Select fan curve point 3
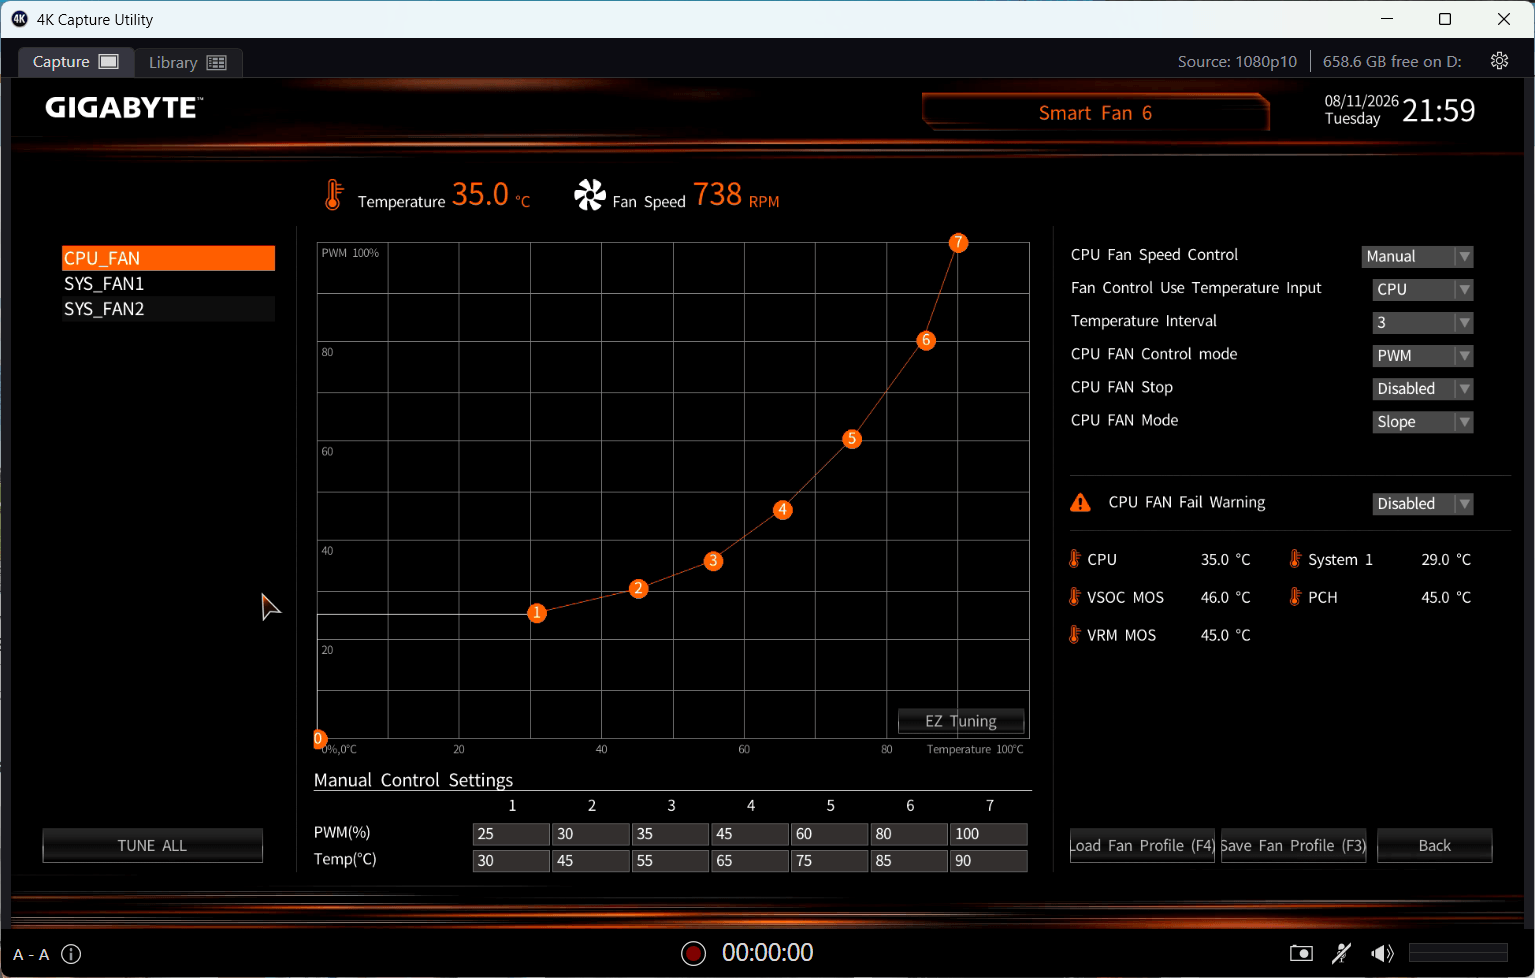1535x978 pixels. pos(713,561)
